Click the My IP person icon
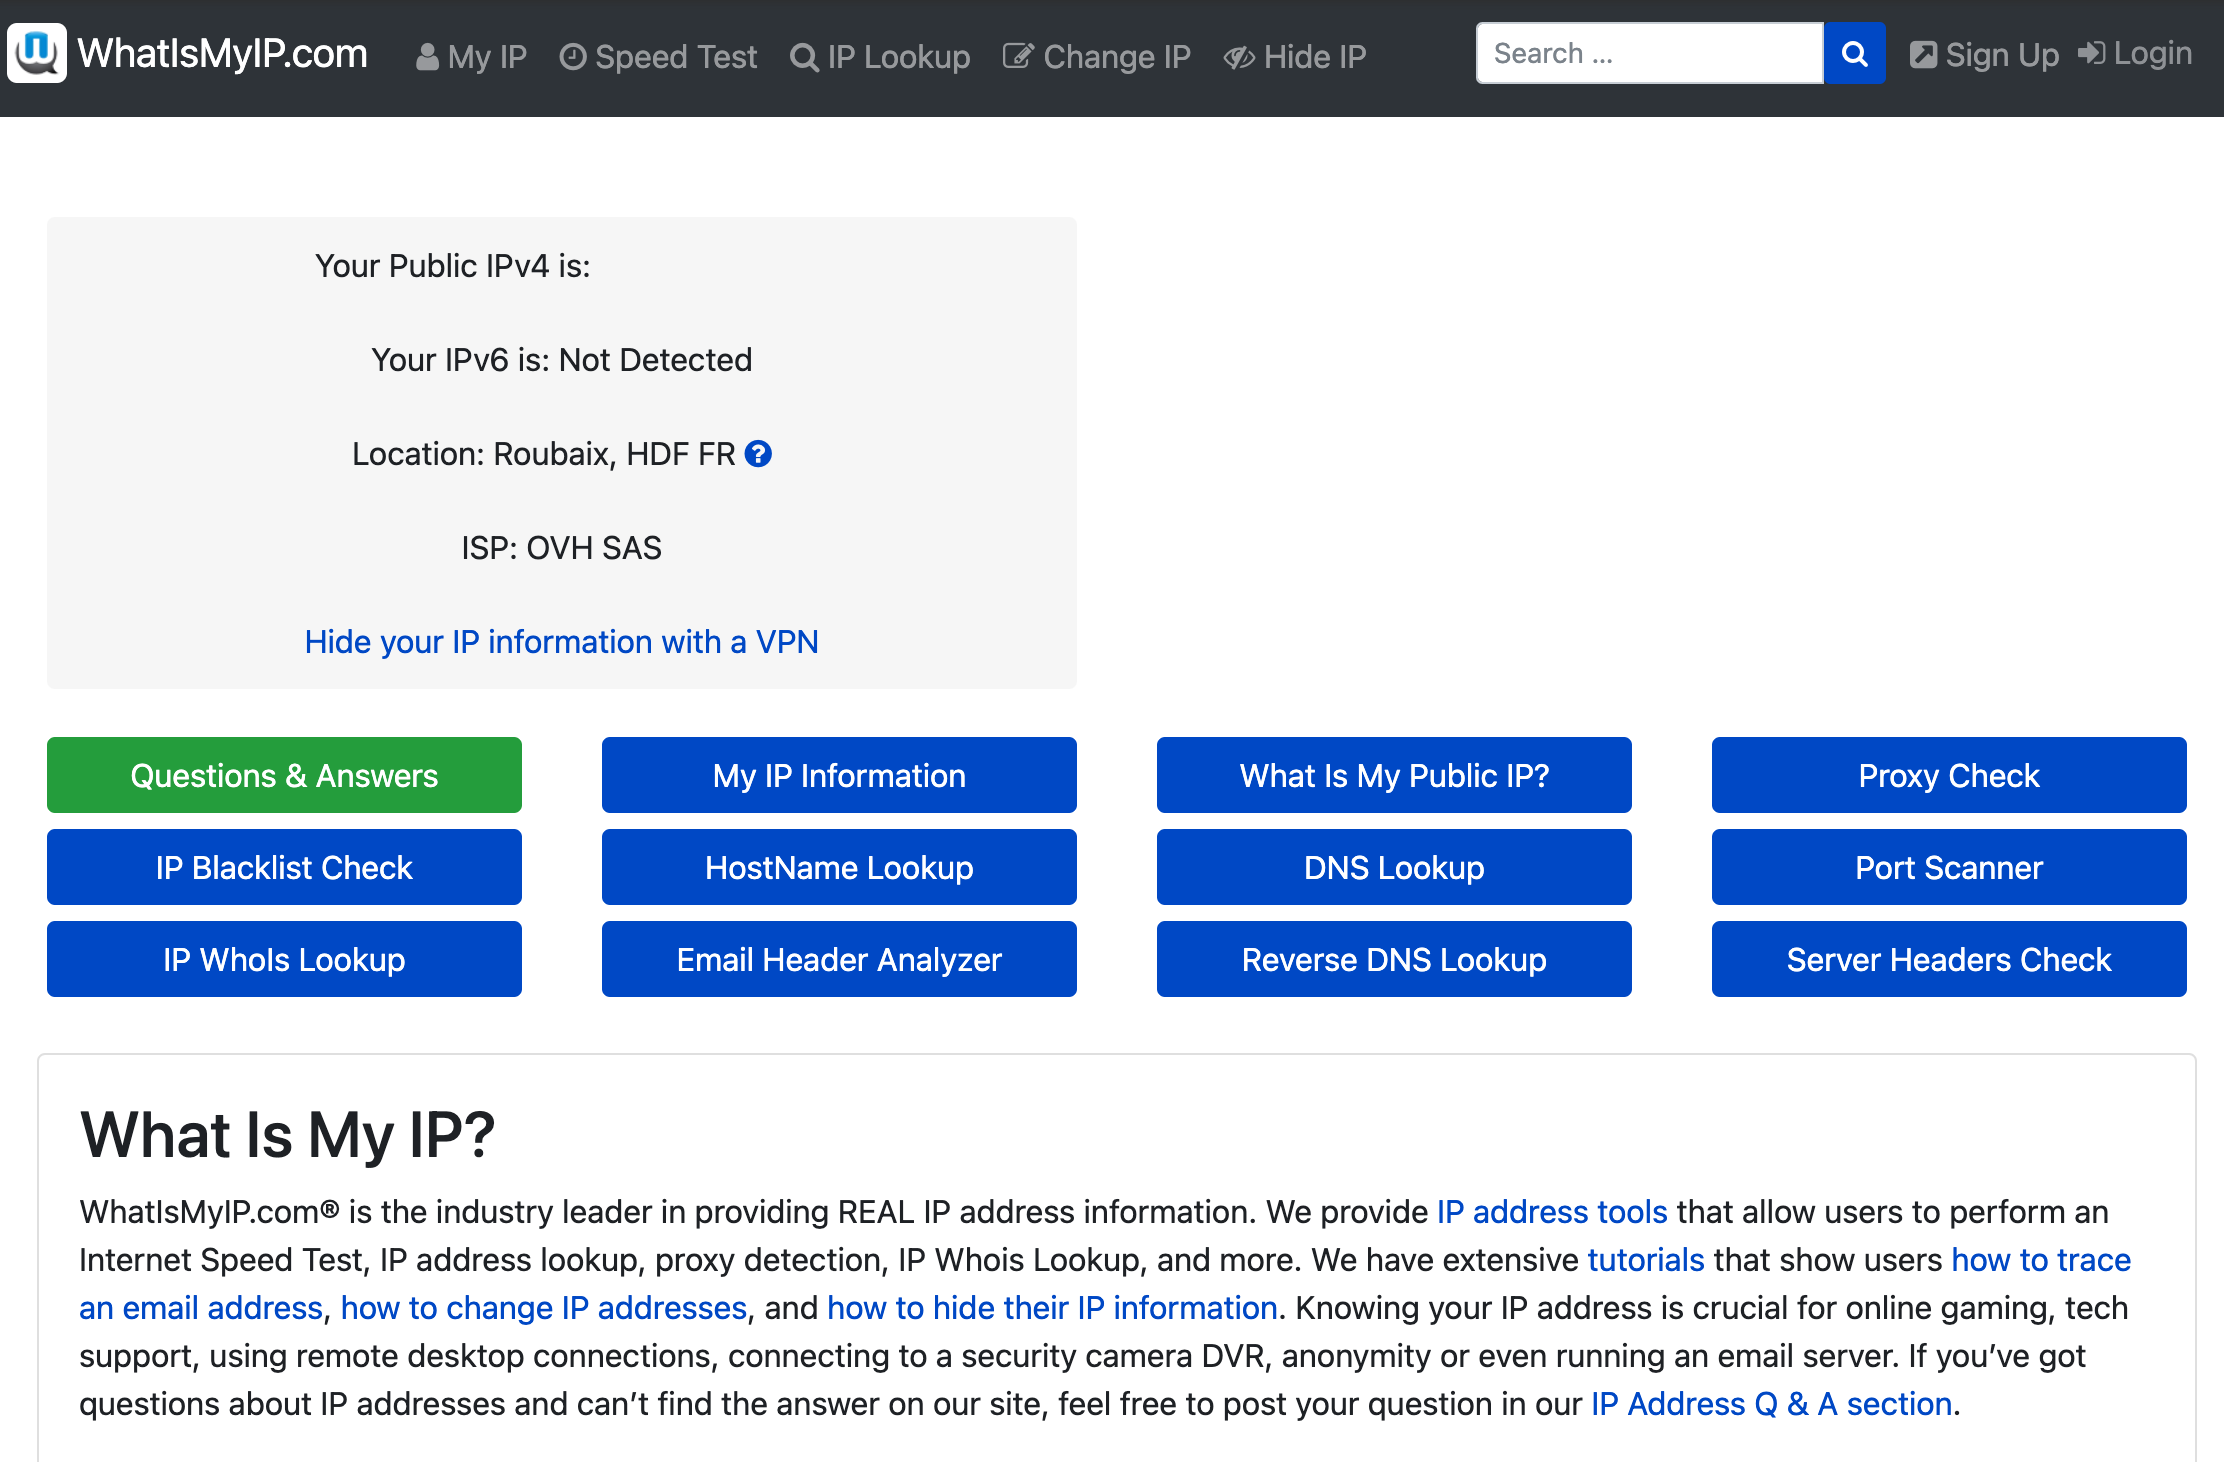 coord(427,57)
